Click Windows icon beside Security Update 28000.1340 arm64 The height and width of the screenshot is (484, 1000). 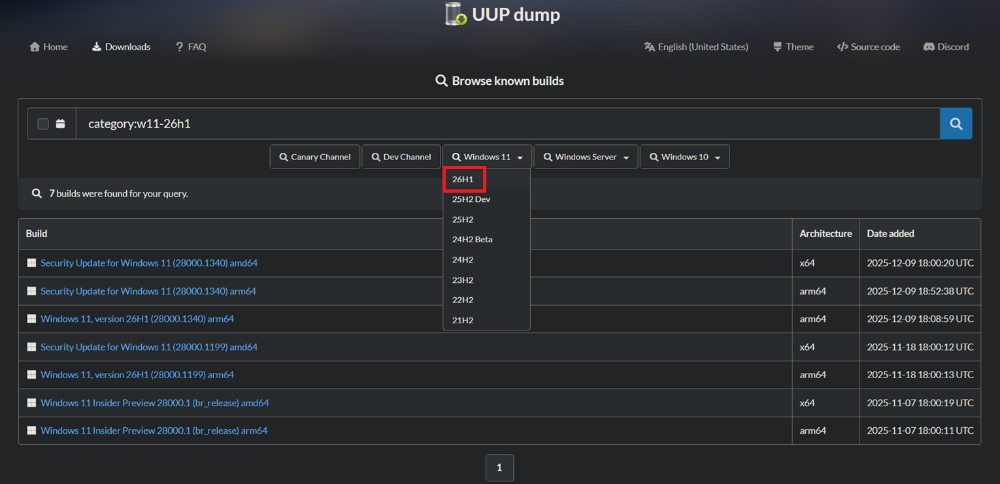click(31, 291)
